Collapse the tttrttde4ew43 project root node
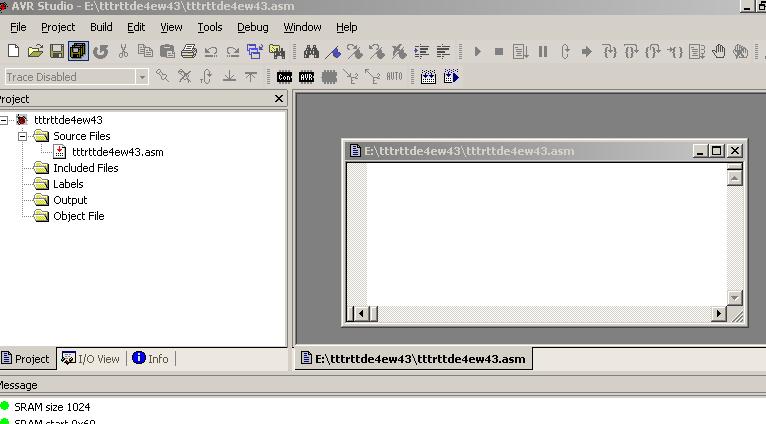 tap(4, 120)
